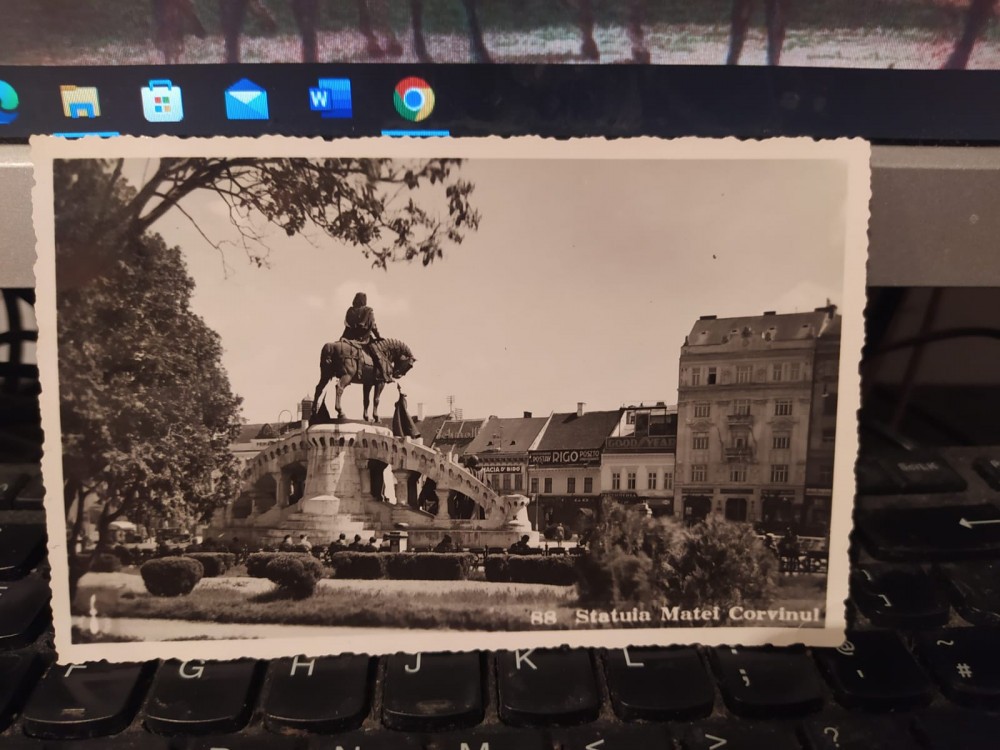Viewport: 1000px width, 750px height.
Task: Switch to Microsoft Word on taskbar
Action: coord(331,99)
